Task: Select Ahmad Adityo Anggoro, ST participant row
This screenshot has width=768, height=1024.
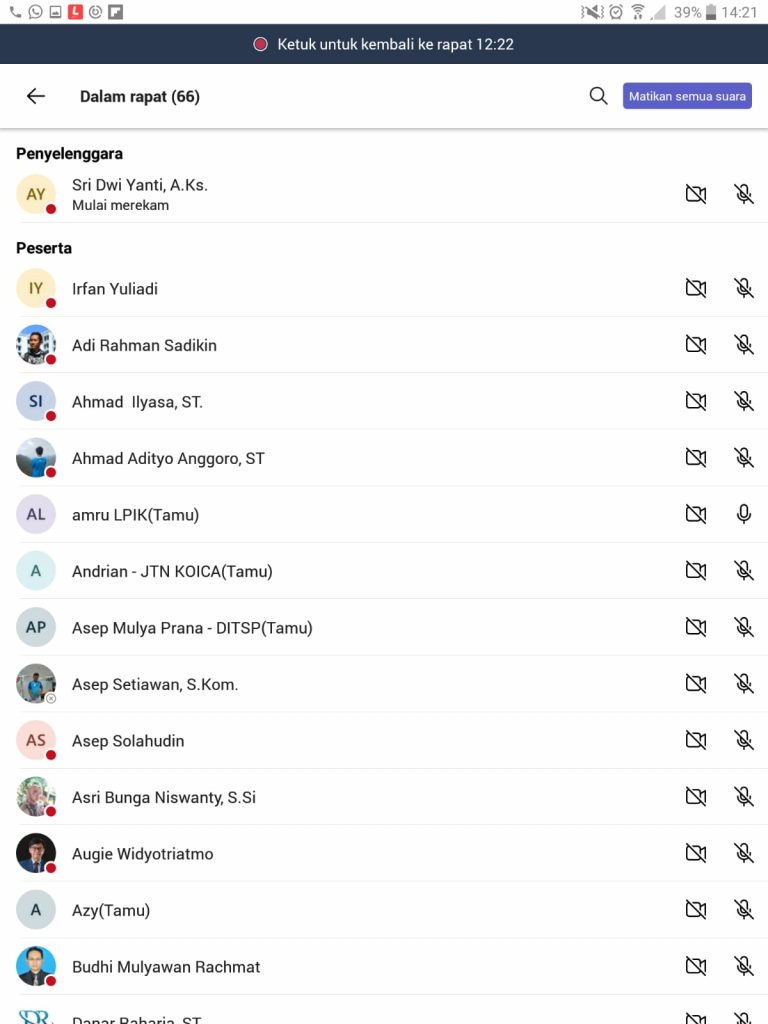Action: pyautogui.click(x=384, y=458)
